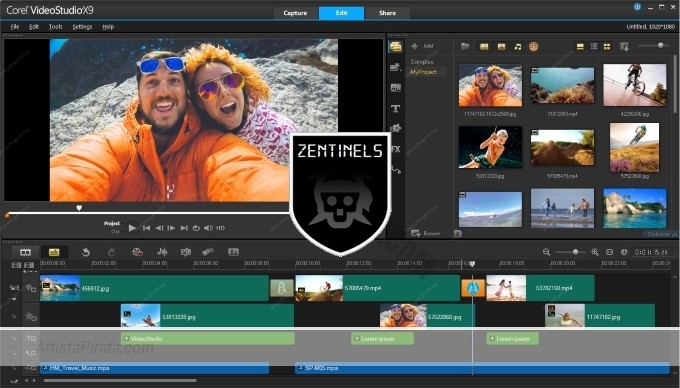Image resolution: width=680 pixels, height=388 pixels.
Task: Click the preview scrubber handle
Action: 79,208
